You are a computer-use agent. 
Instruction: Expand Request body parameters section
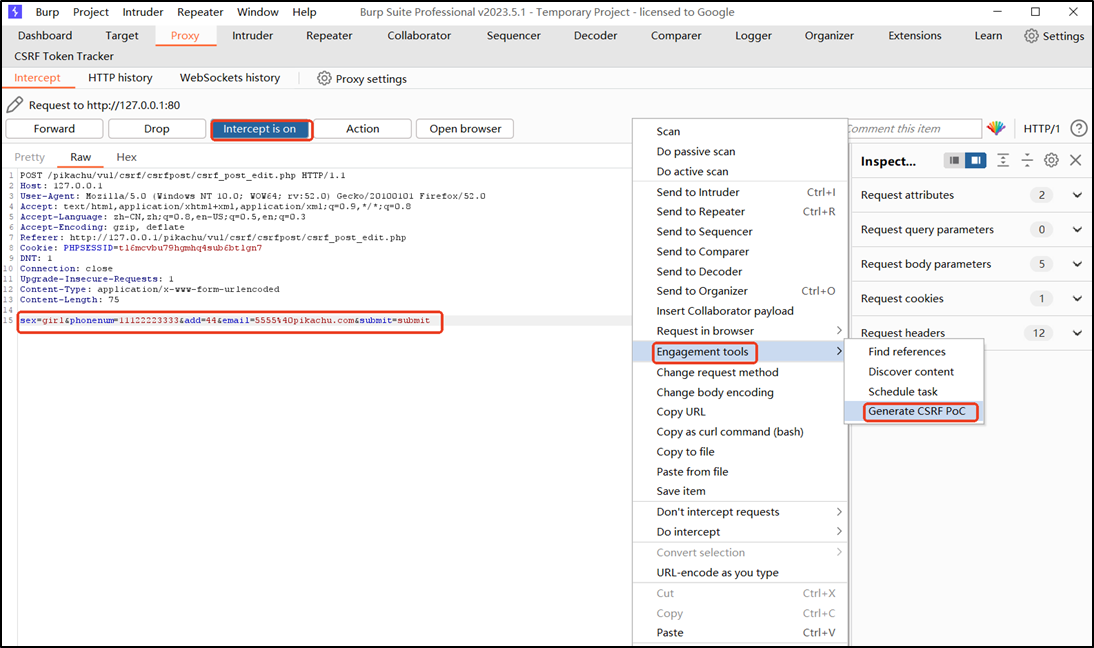(1077, 264)
